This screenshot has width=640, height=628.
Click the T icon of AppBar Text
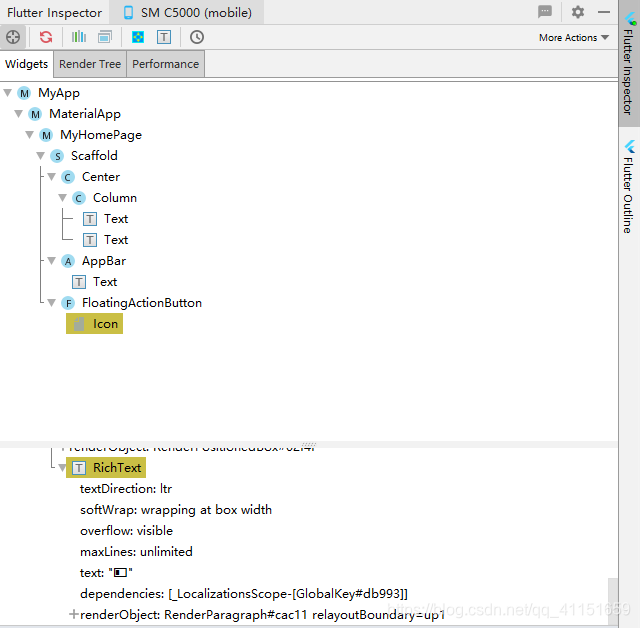(x=79, y=282)
